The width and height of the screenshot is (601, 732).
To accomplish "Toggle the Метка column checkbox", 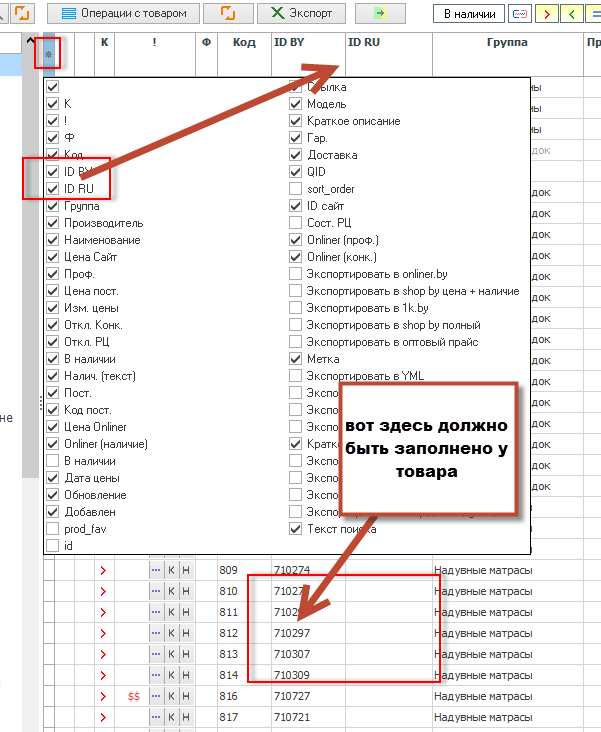I will (296, 359).
